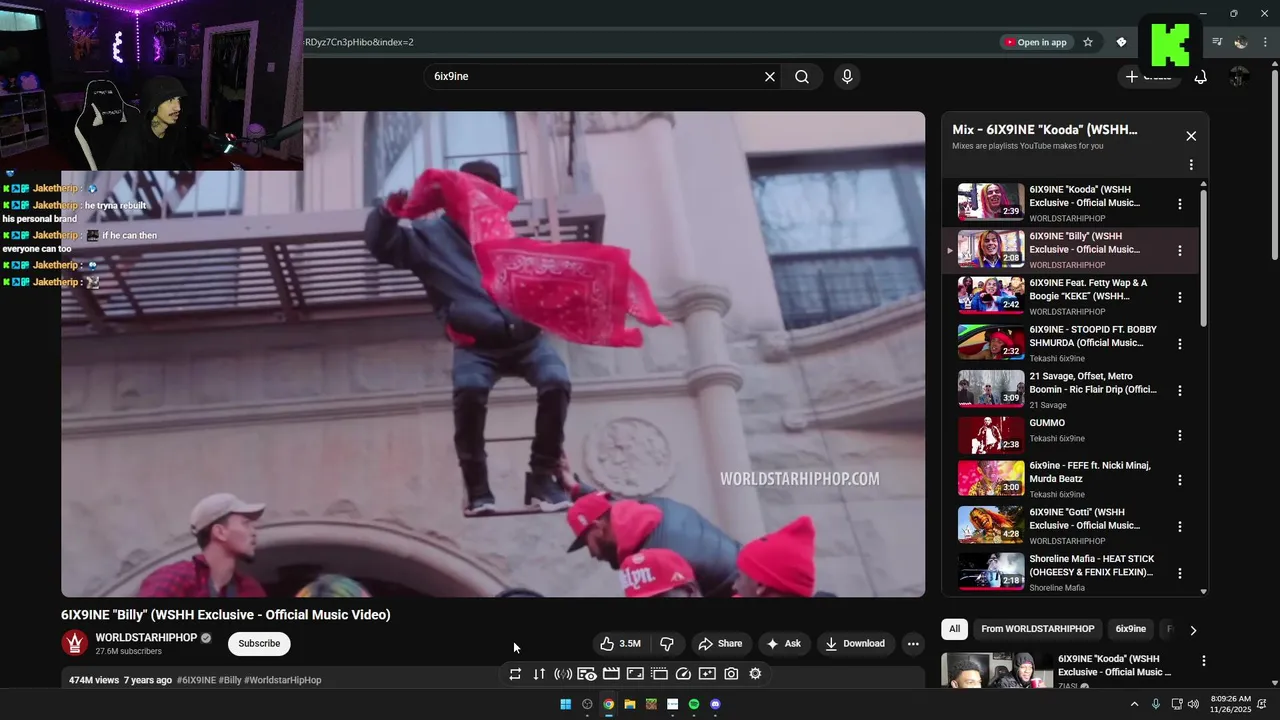
Task: Open options for Kooda playlist item
Action: (1180, 204)
